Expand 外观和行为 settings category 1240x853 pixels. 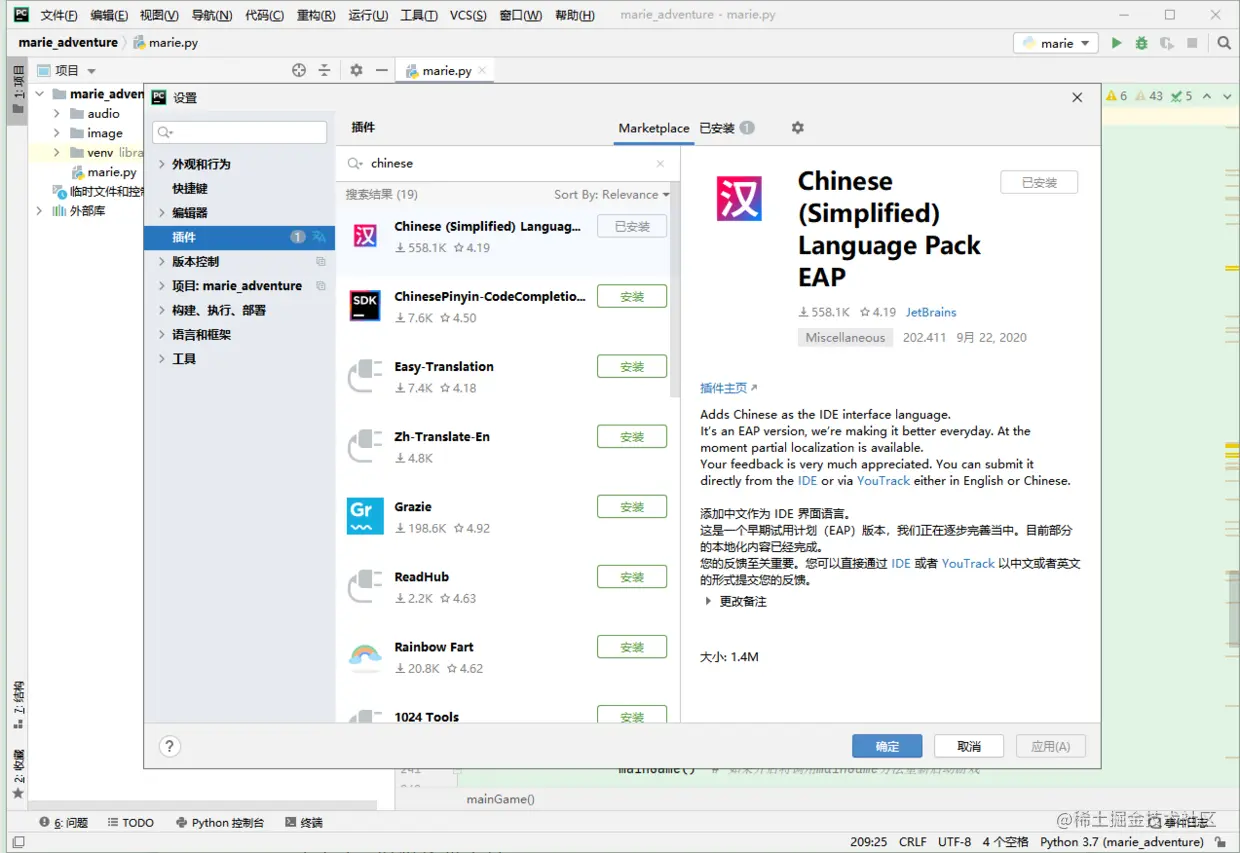point(162,164)
